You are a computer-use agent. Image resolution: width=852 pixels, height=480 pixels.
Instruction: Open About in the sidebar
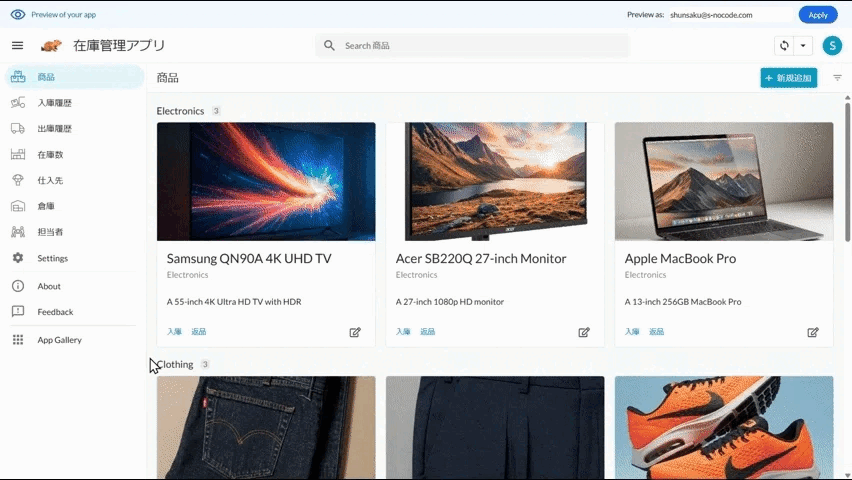(x=74, y=286)
